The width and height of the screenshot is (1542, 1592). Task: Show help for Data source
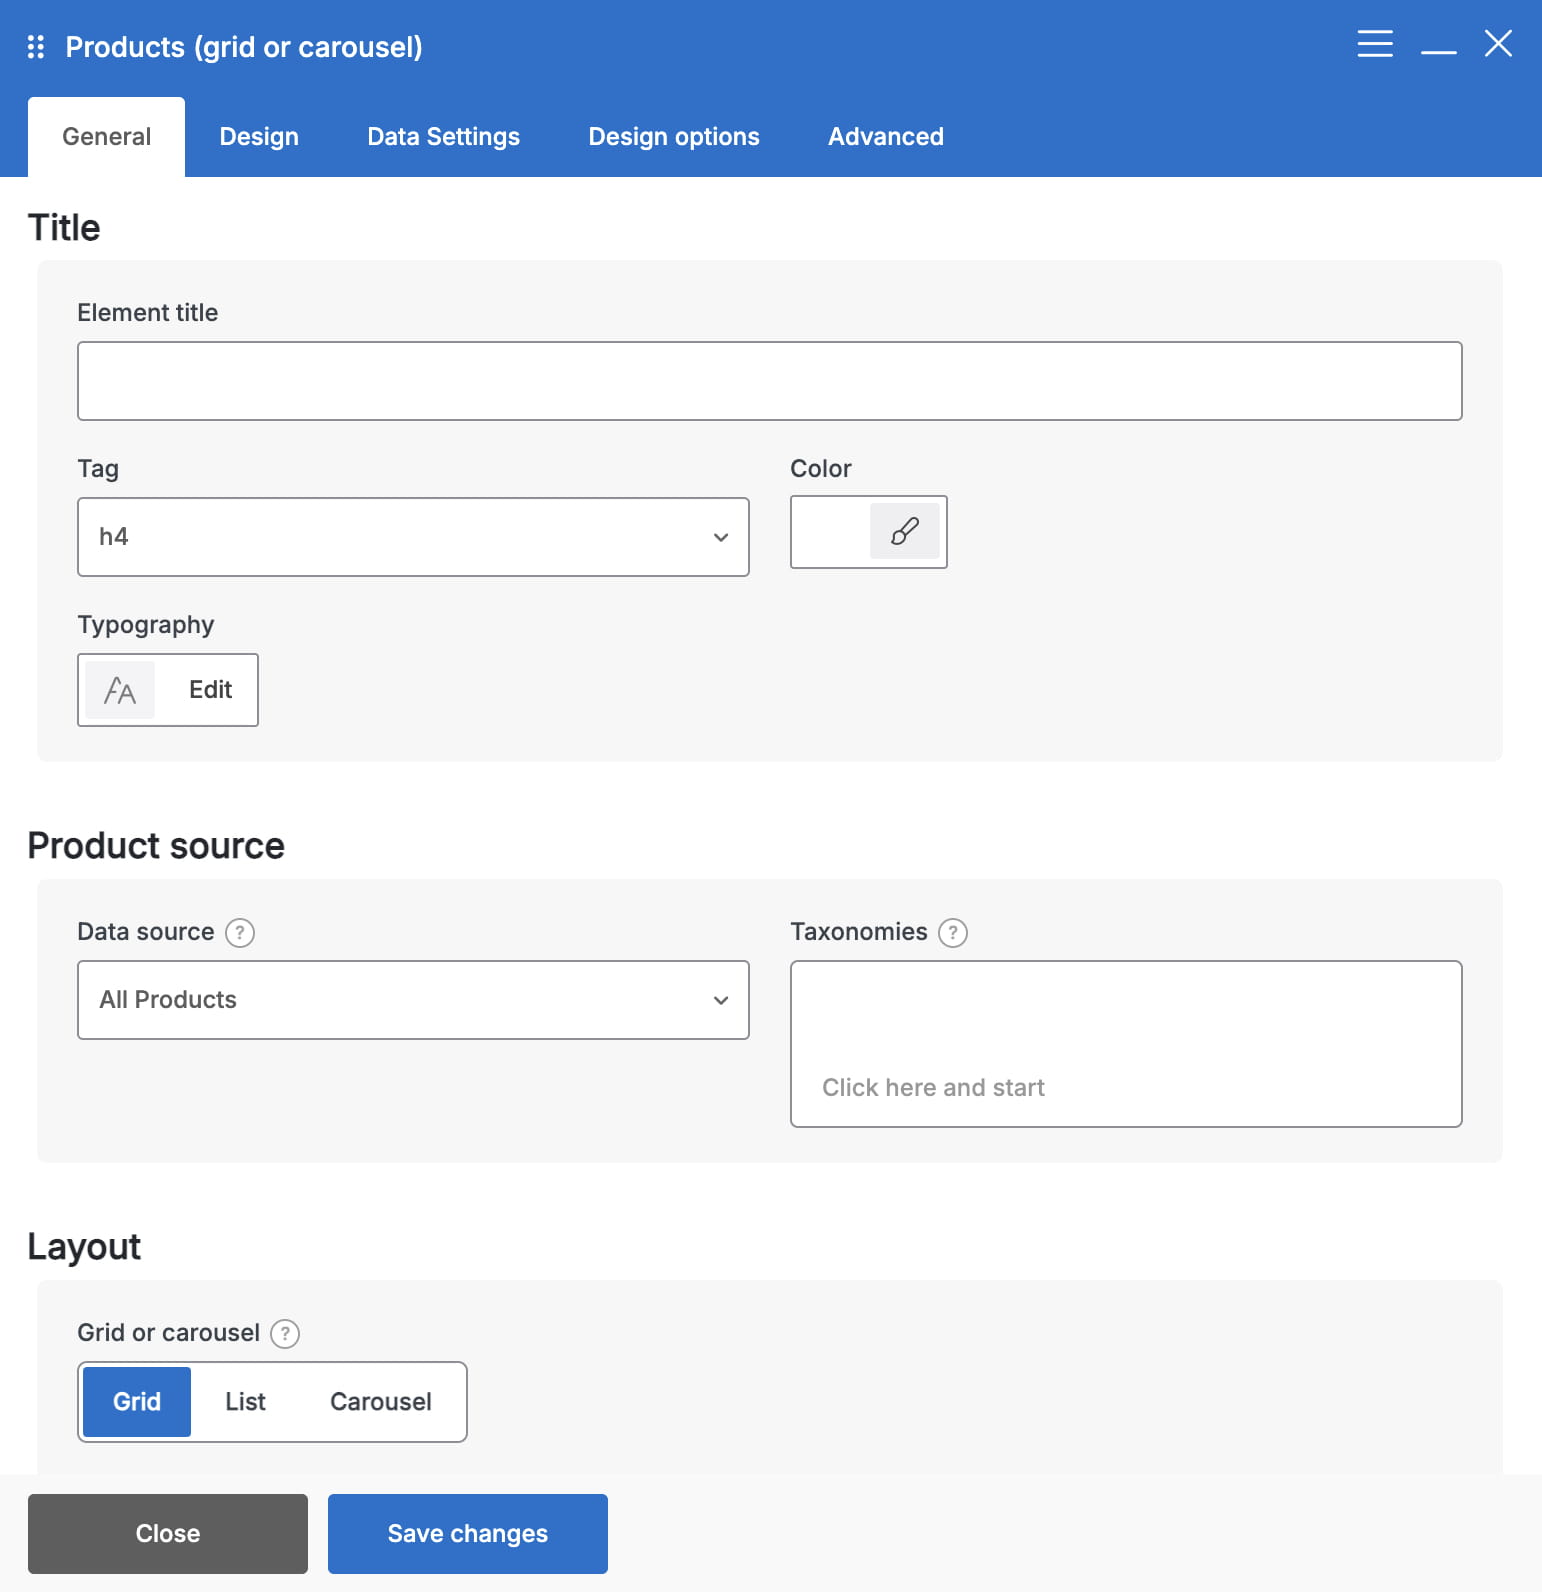tap(240, 932)
